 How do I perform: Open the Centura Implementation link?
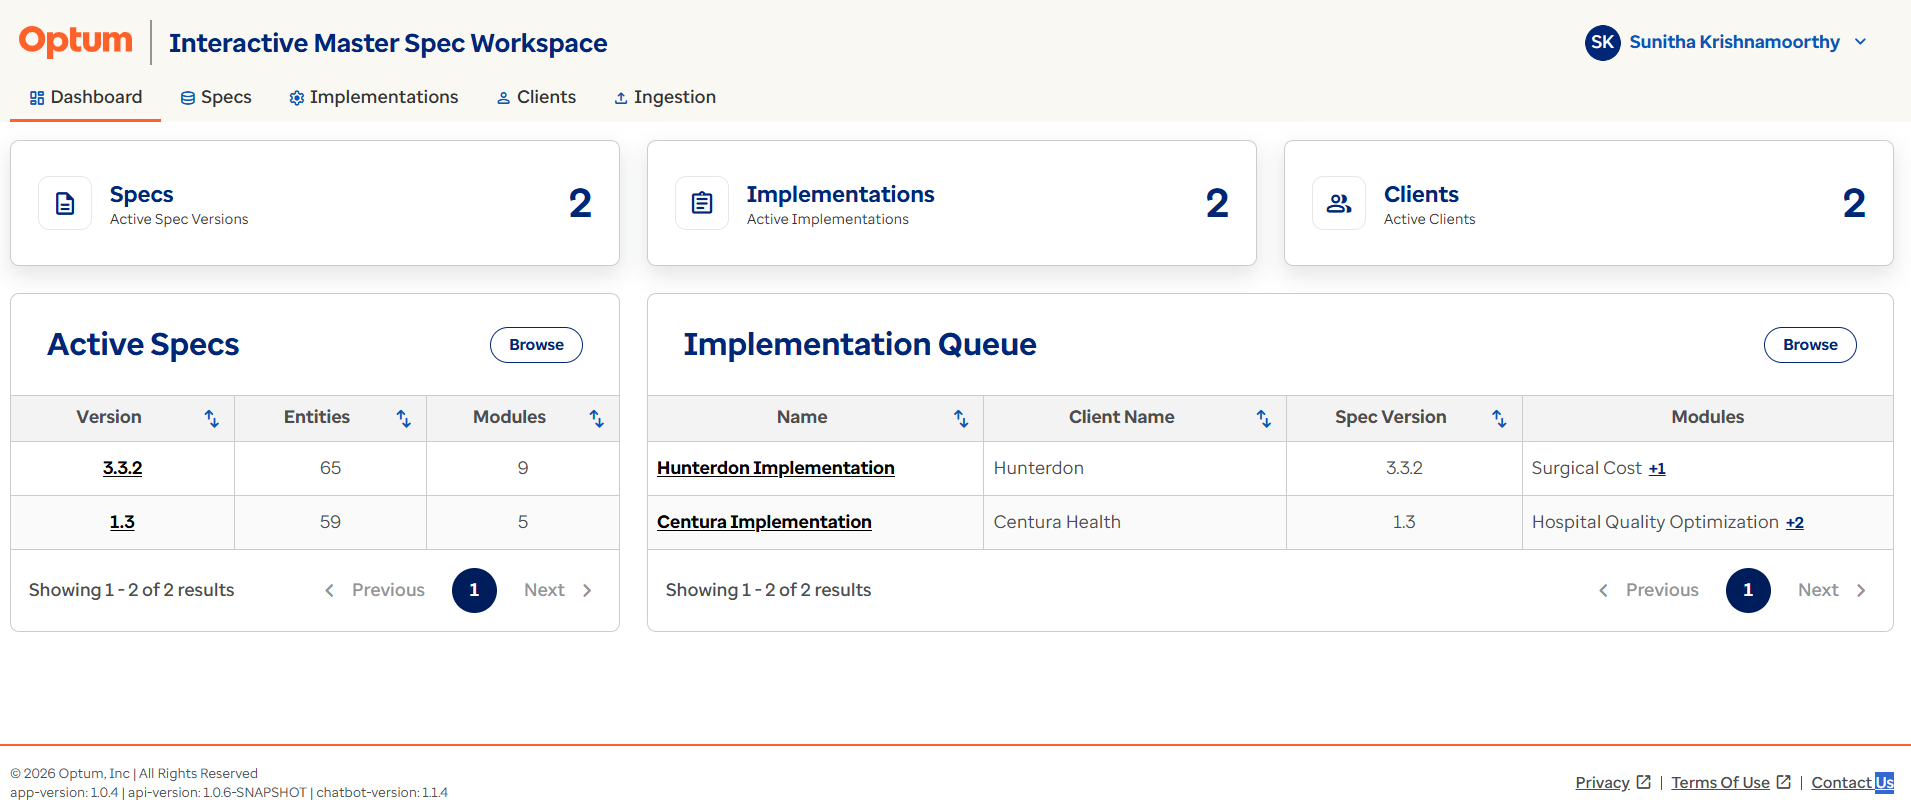[x=764, y=522]
